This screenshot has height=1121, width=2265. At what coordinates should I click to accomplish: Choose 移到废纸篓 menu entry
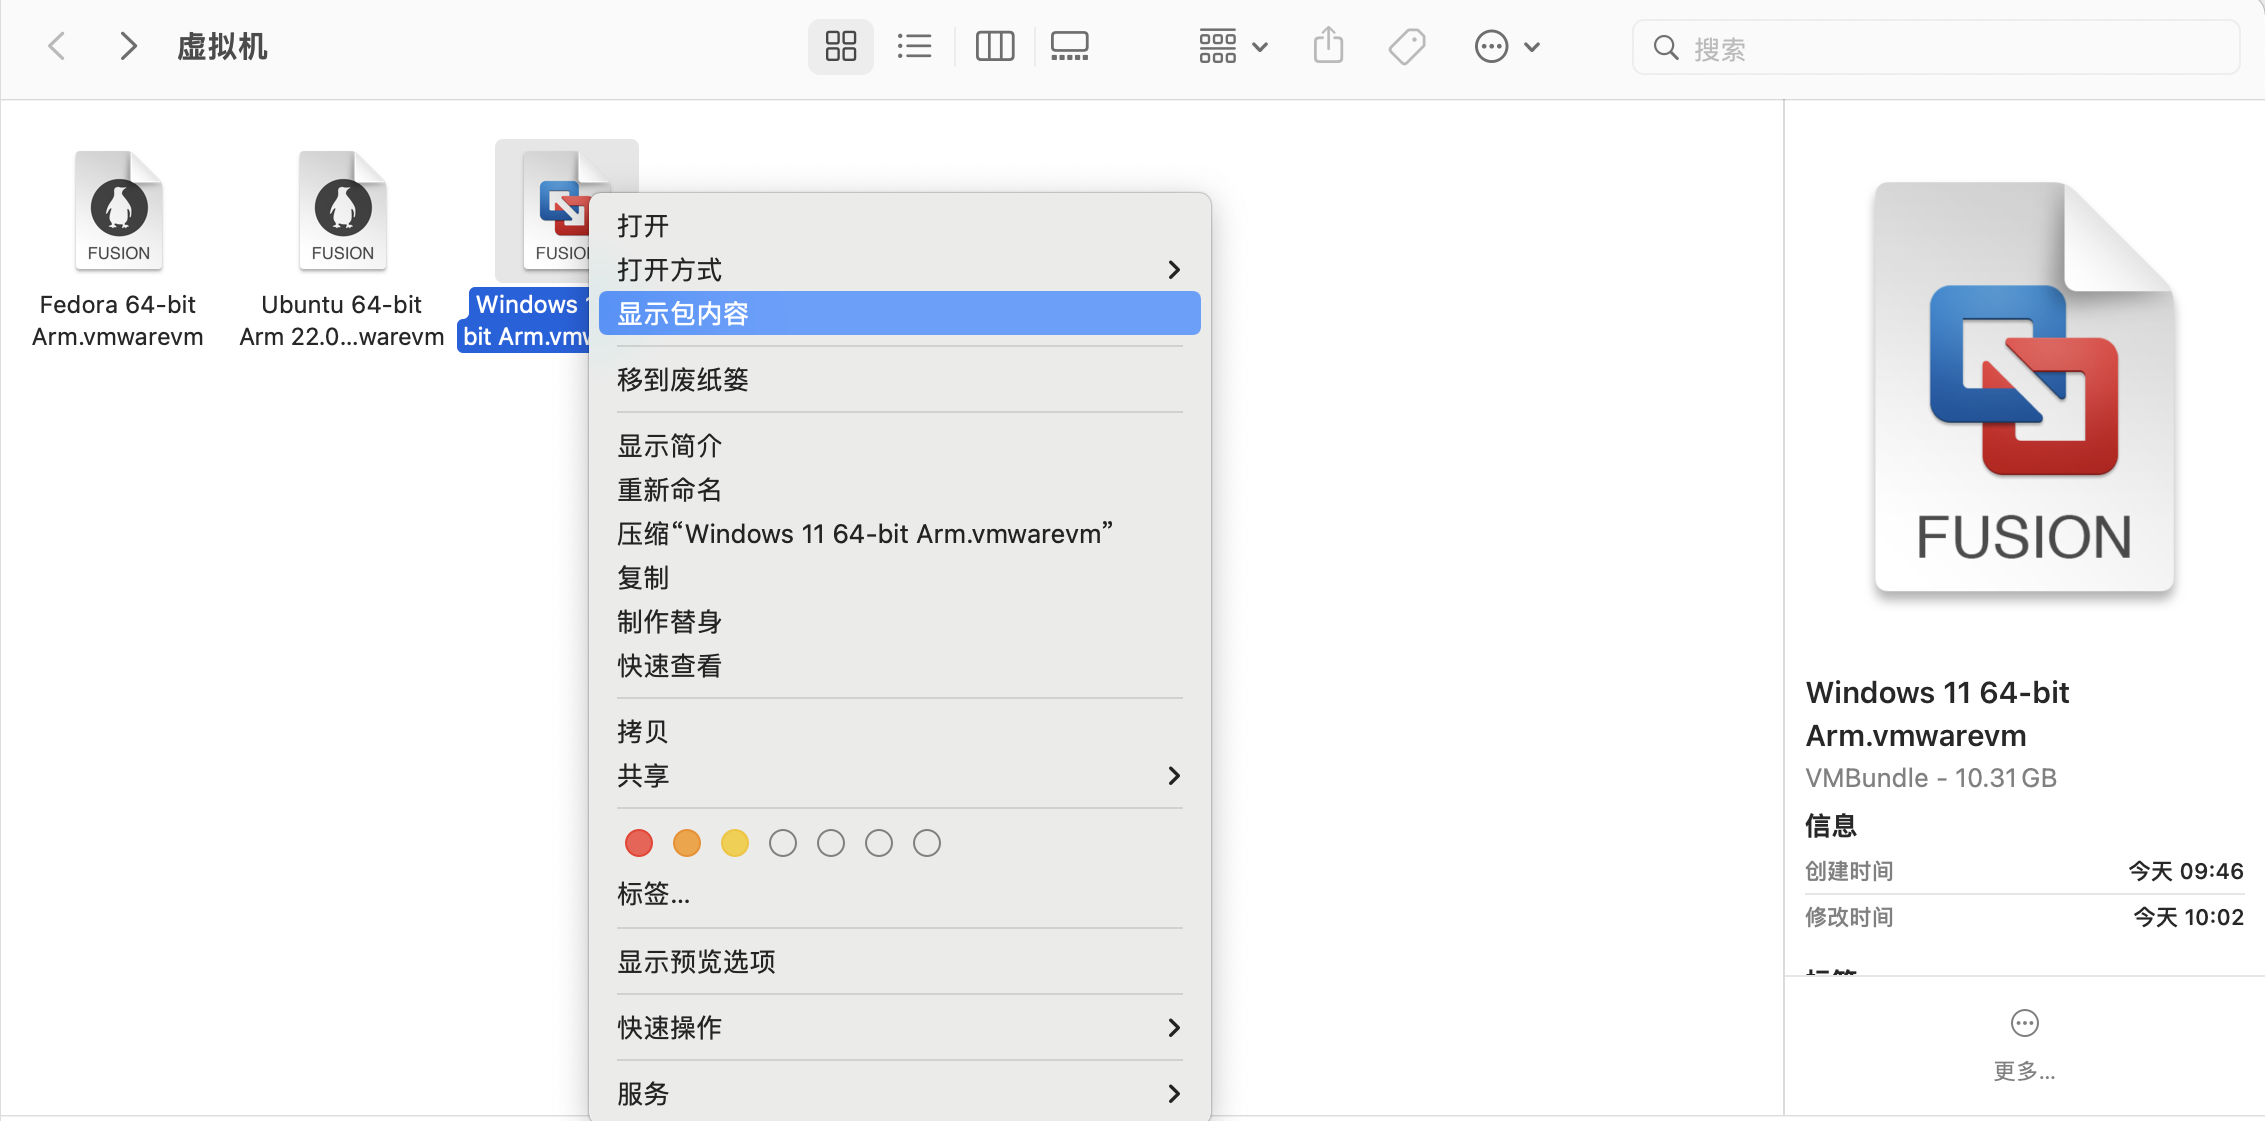tap(683, 380)
